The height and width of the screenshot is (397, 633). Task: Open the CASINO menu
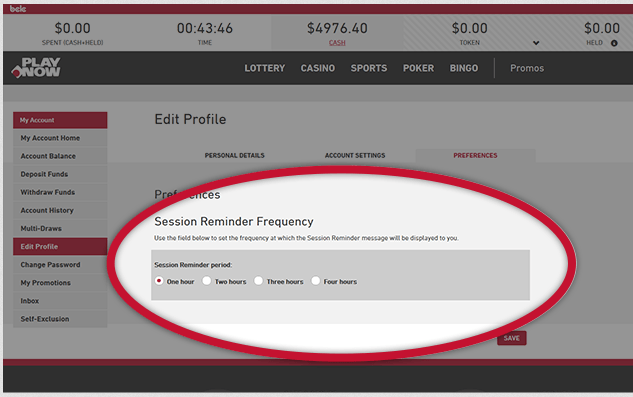(318, 68)
